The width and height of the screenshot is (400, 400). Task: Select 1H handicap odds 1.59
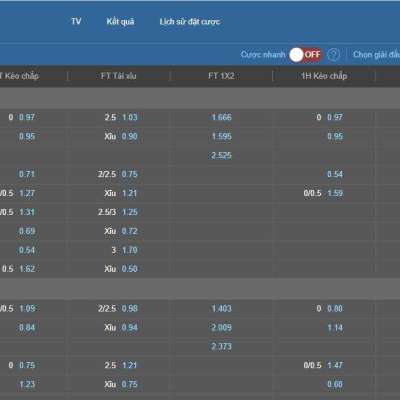[x=335, y=193]
